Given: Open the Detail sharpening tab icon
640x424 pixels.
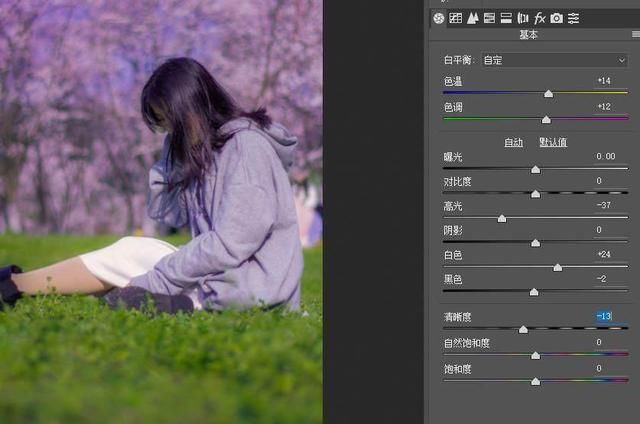Looking at the screenshot, I should point(473,18).
